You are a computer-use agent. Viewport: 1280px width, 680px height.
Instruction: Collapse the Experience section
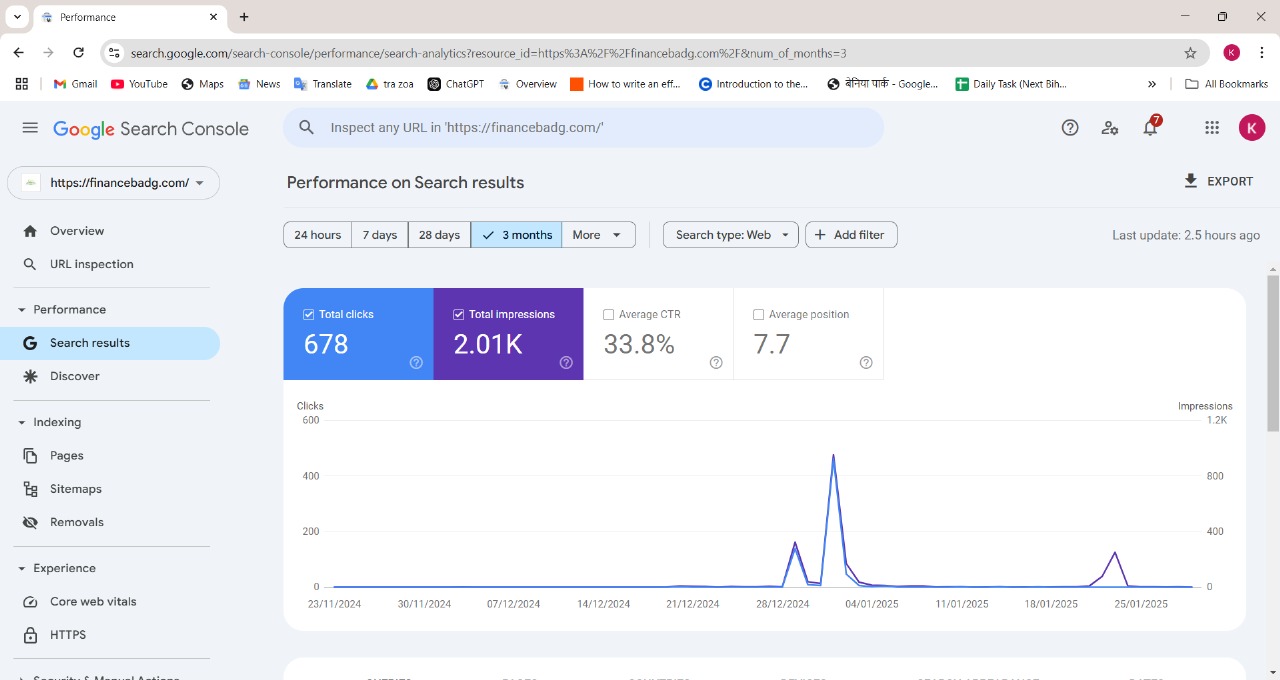coord(22,569)
